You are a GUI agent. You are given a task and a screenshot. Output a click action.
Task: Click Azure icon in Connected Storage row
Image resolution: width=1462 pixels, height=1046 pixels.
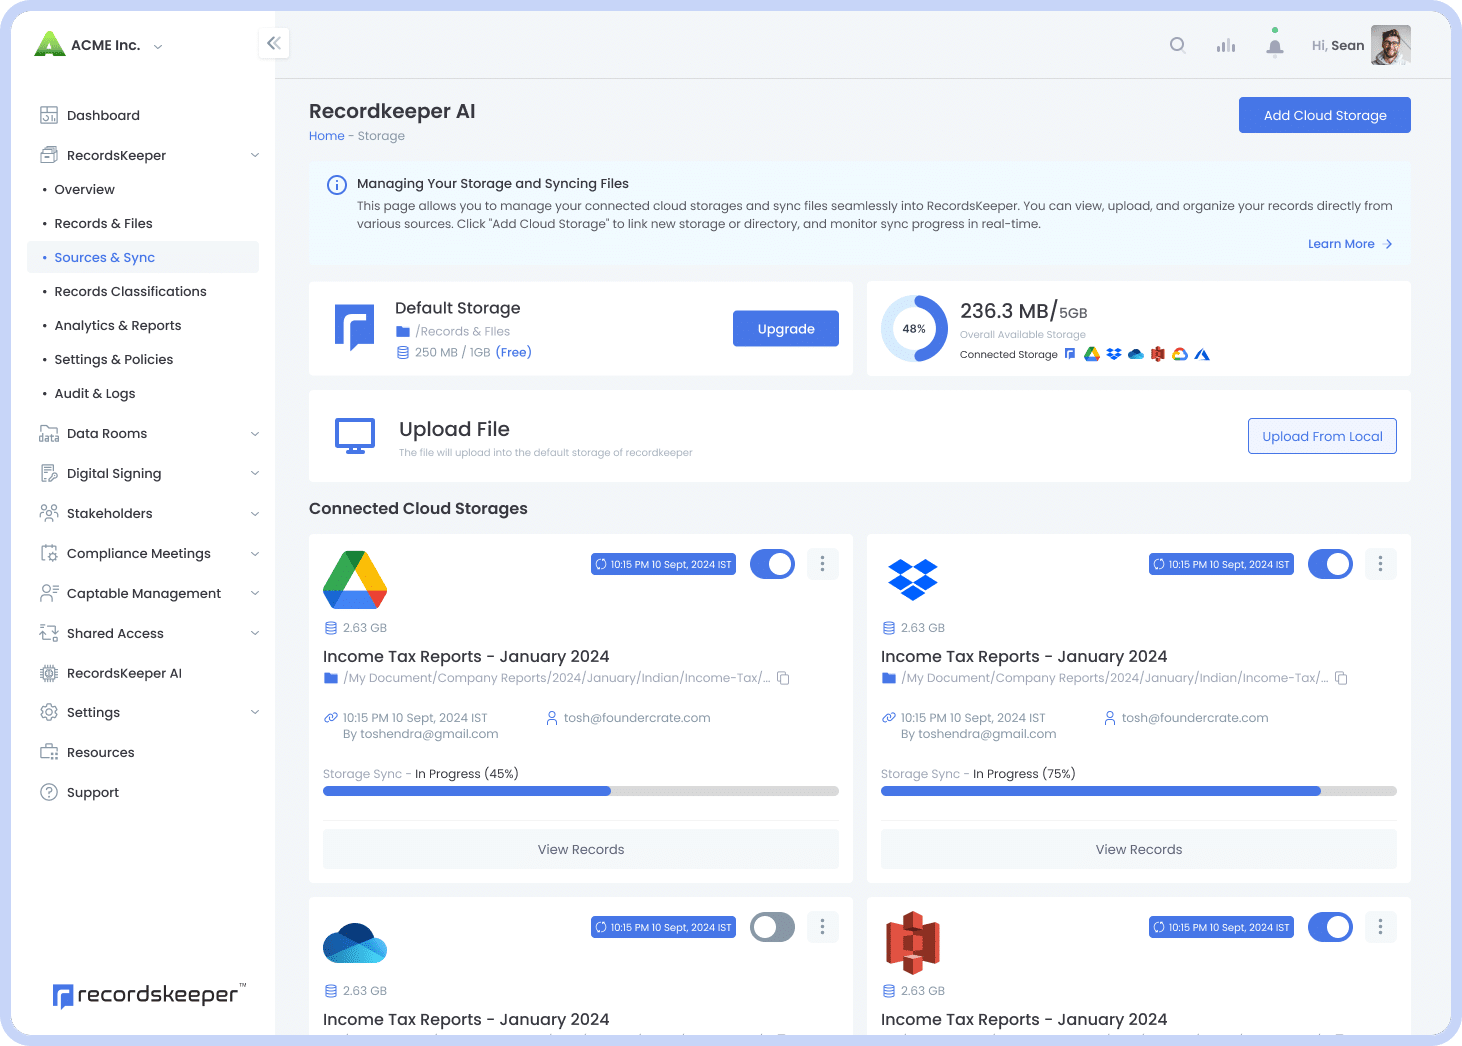click(x=1202, y=354)
